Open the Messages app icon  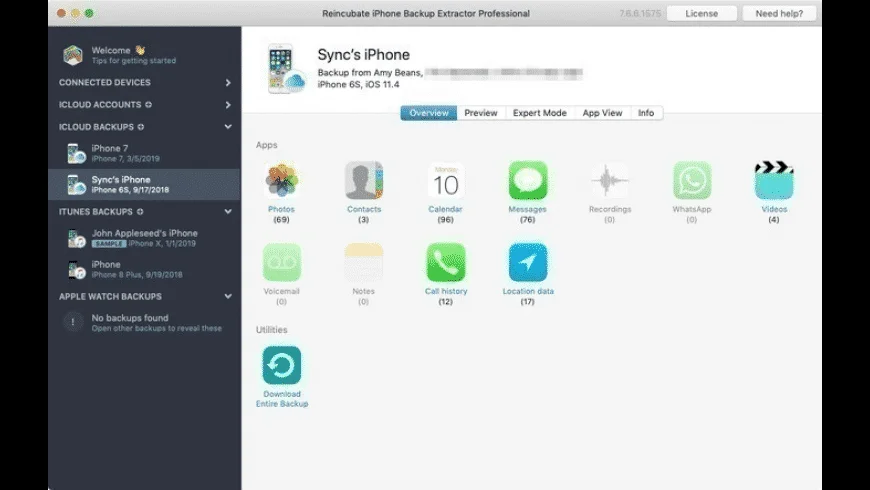528,180
